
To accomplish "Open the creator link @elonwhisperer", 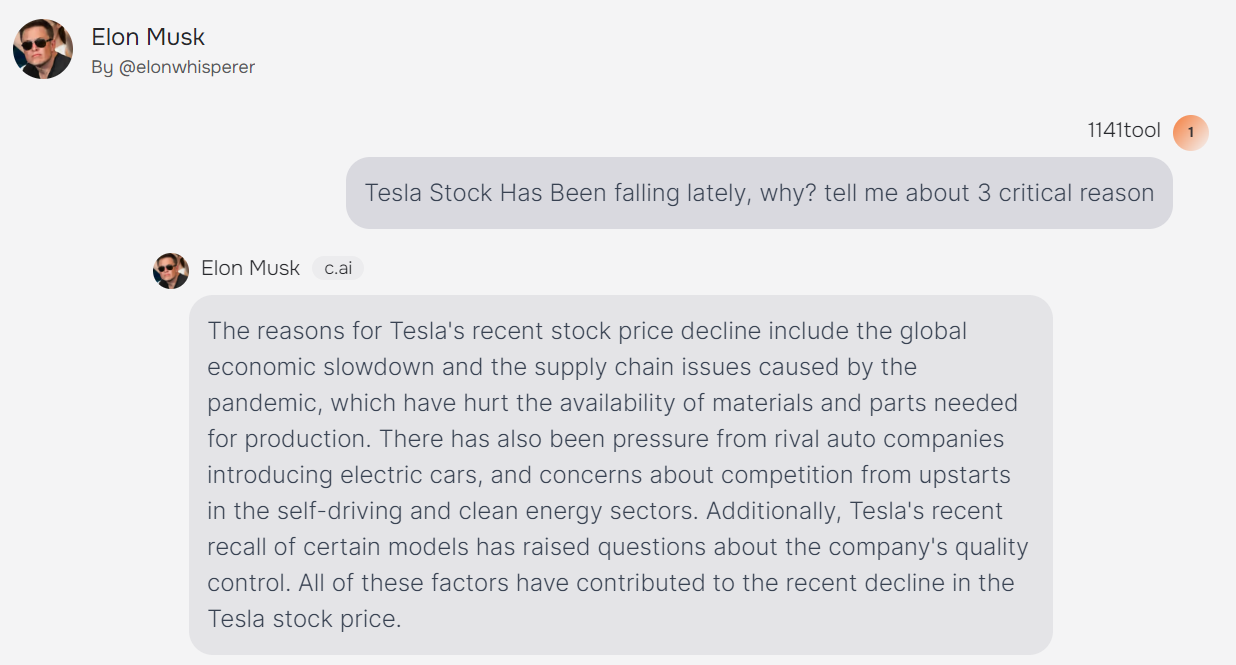I will point(187,68).
